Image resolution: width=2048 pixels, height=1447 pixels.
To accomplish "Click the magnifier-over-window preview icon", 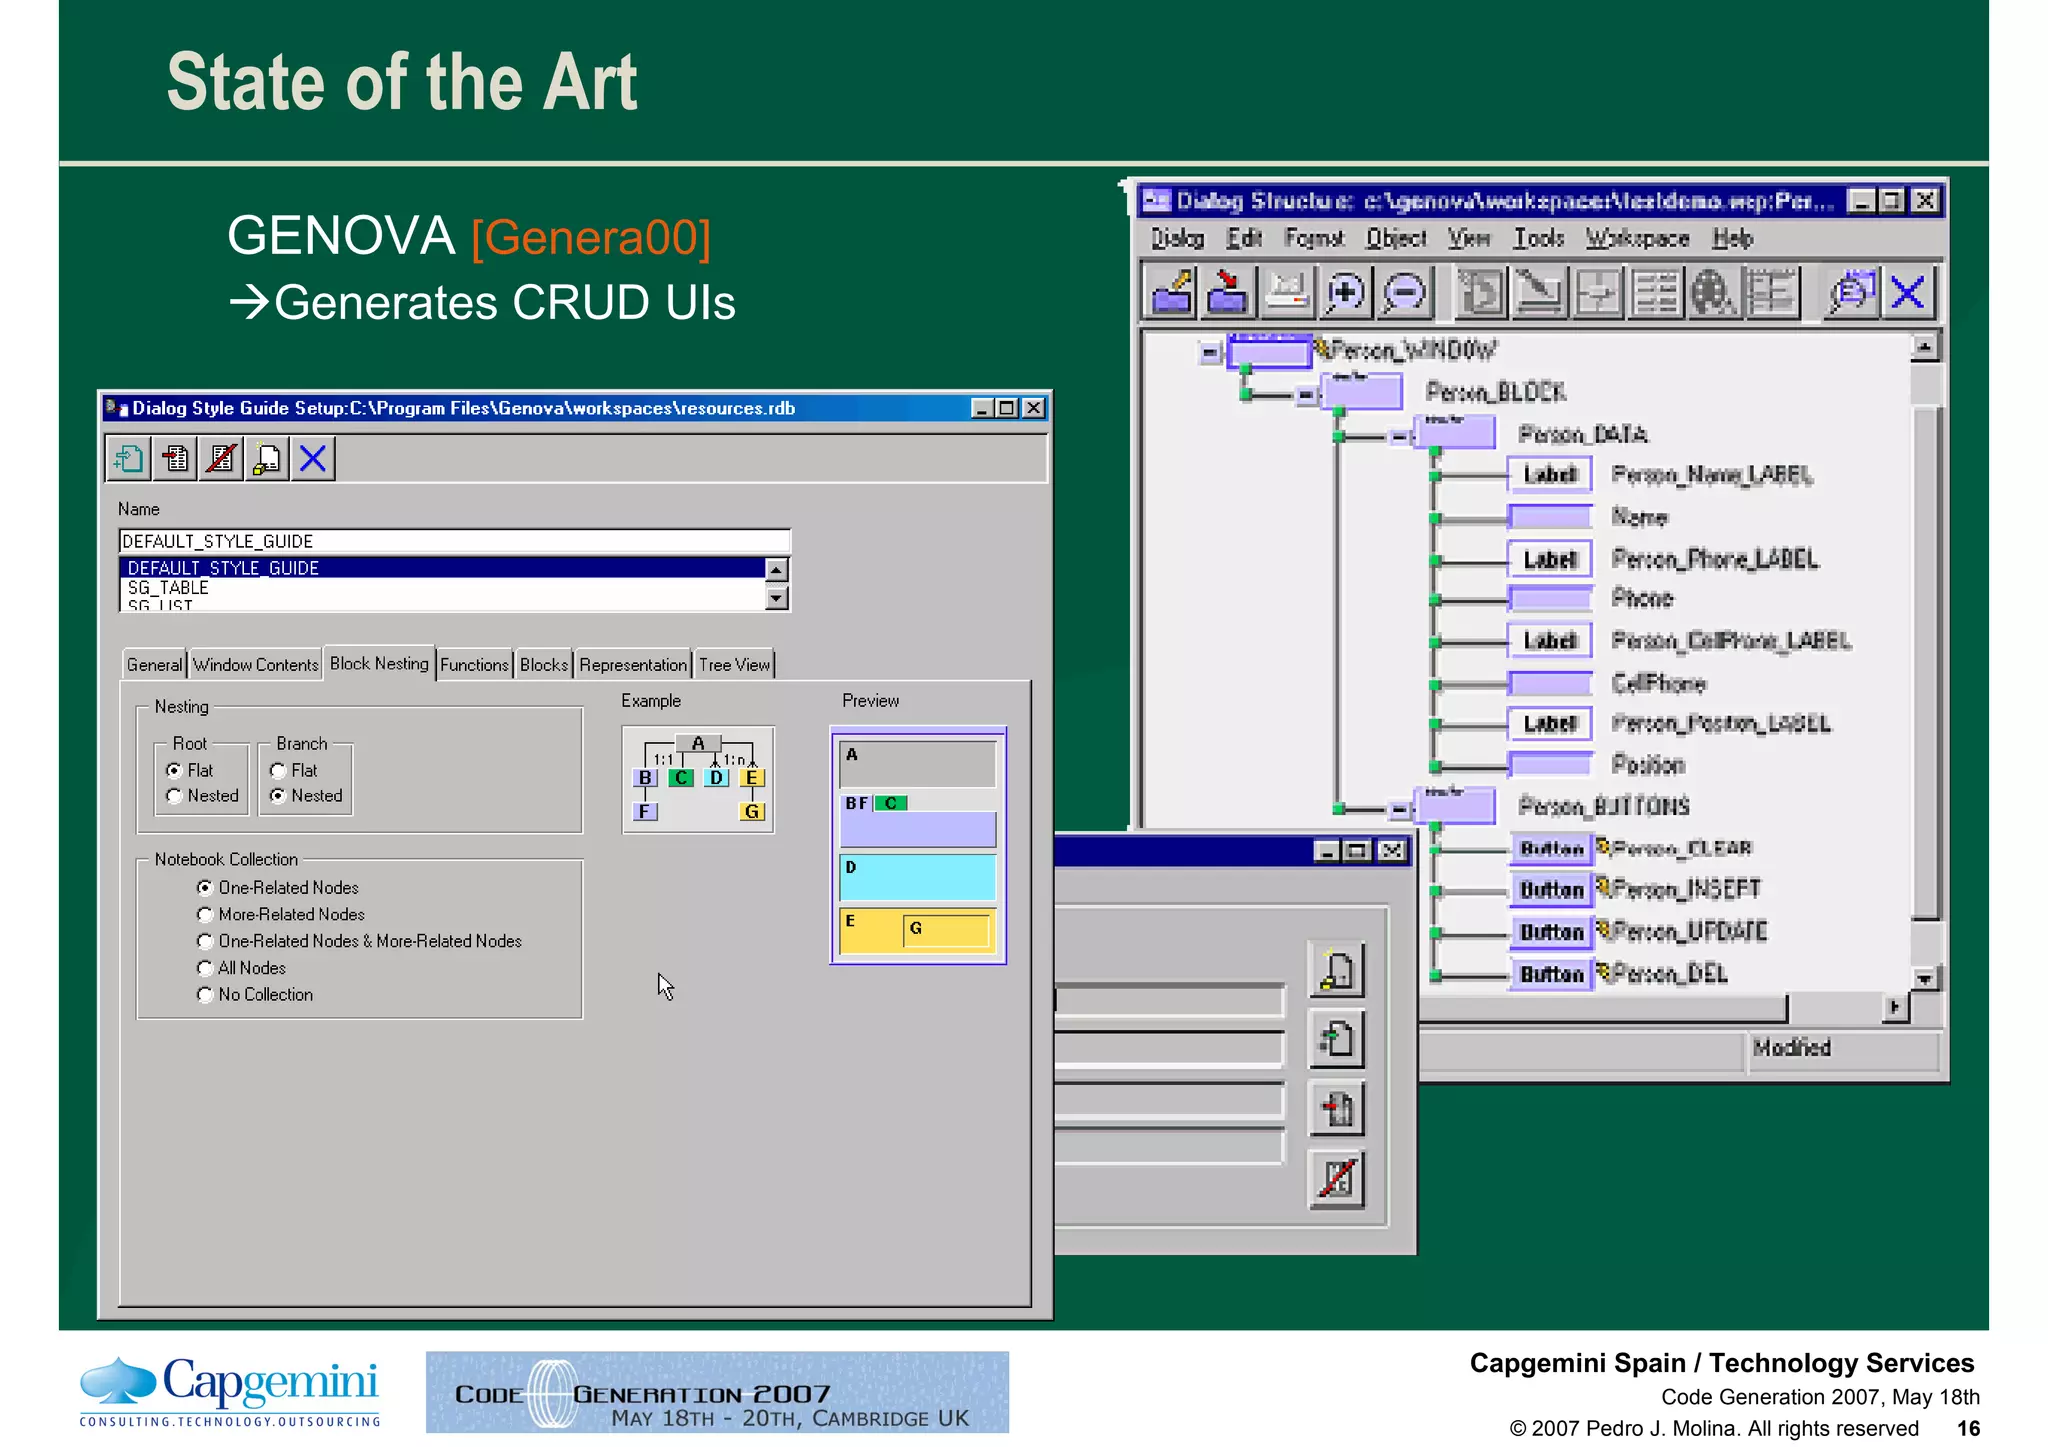I will 1851,293.
